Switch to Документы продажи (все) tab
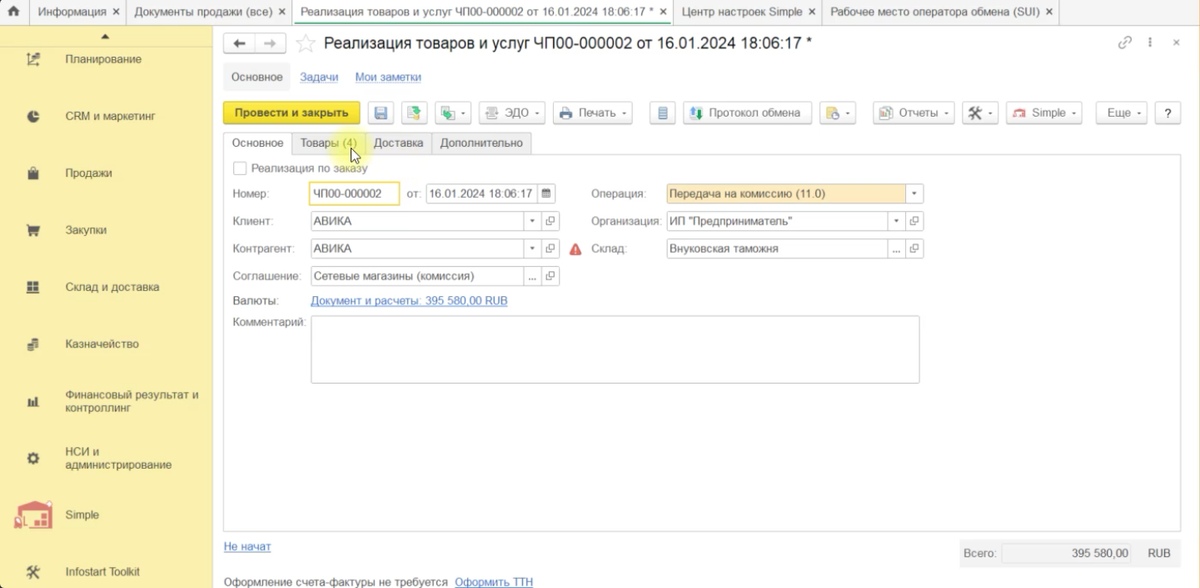The image size is (1200, 588). click(208, 12)
